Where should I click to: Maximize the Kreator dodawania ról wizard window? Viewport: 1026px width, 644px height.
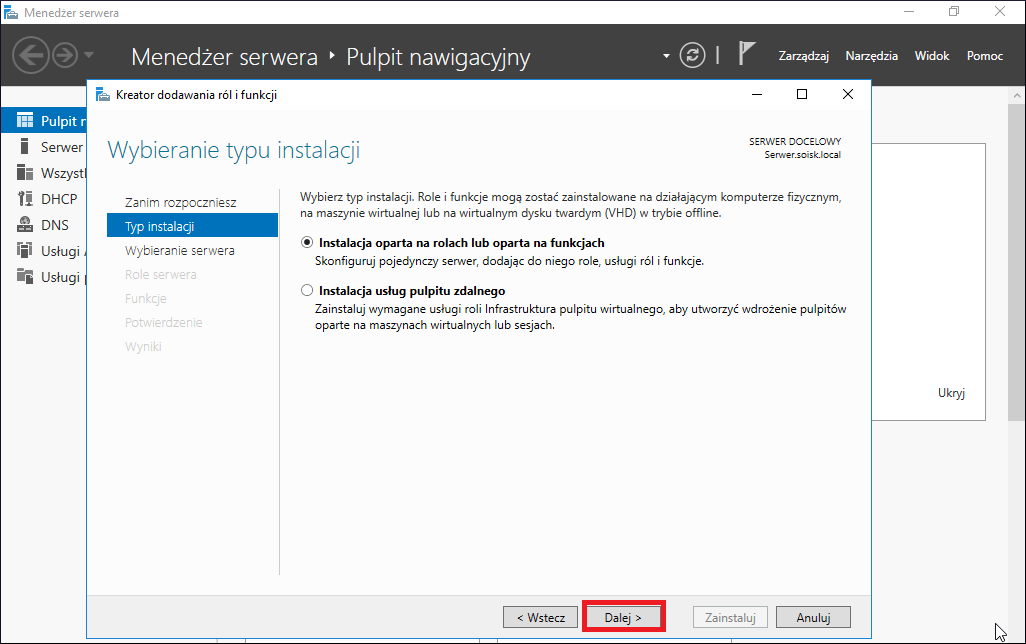coord(802,94)
